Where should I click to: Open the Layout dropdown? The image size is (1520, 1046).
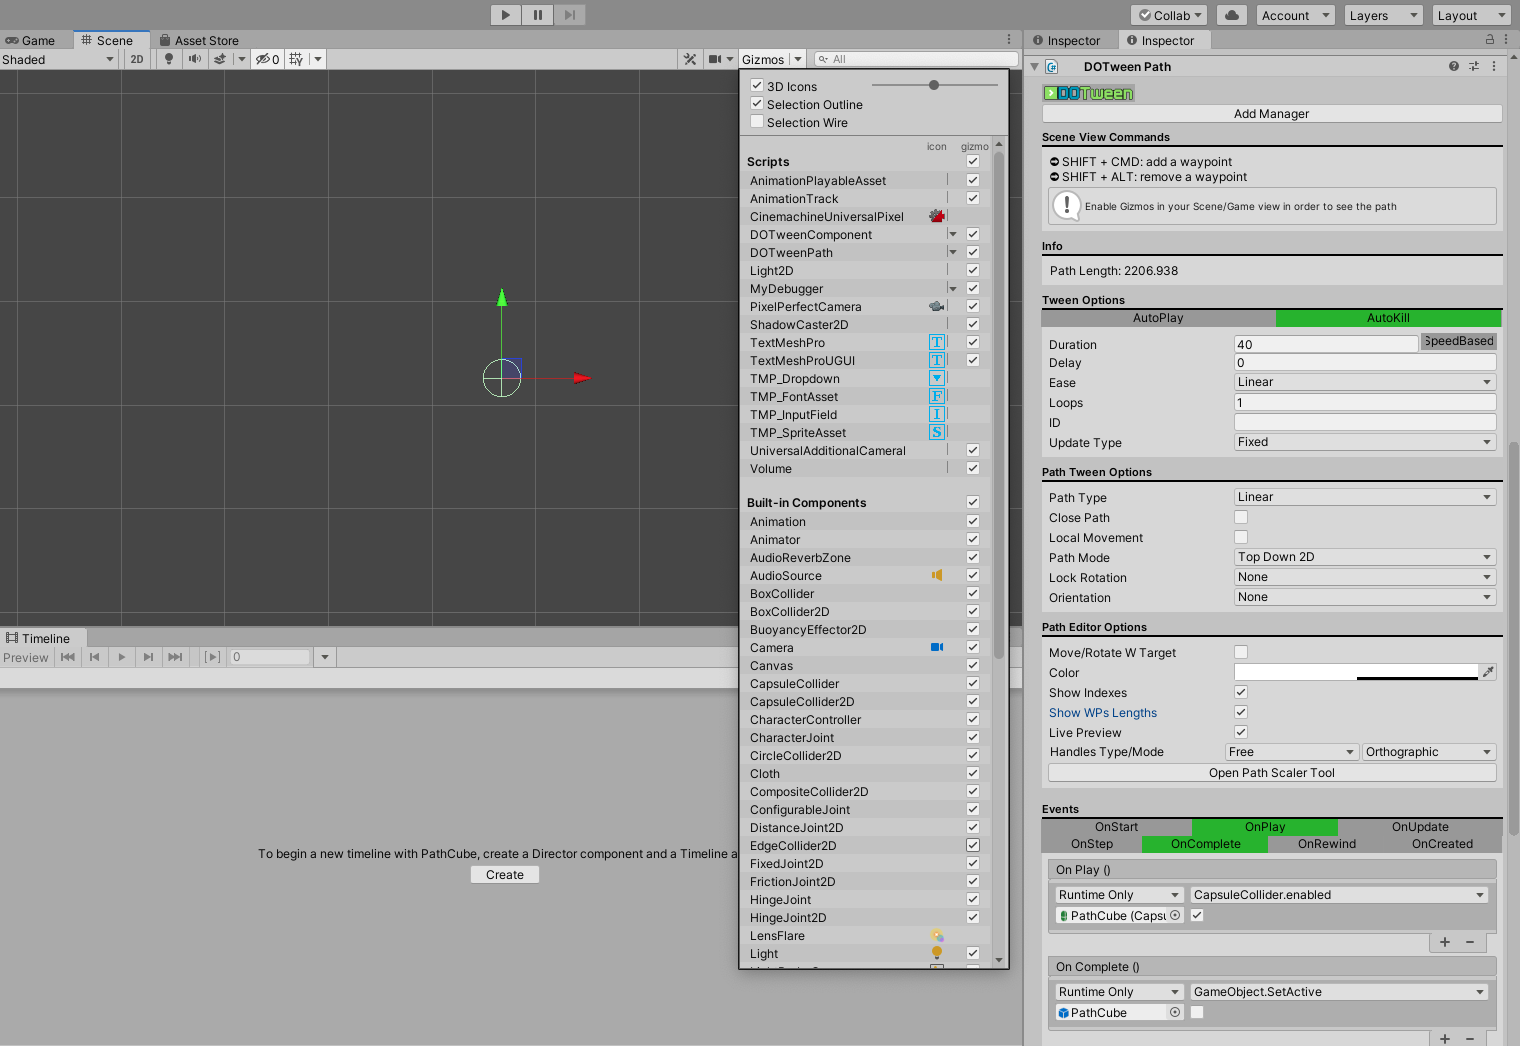(1471, 15)
